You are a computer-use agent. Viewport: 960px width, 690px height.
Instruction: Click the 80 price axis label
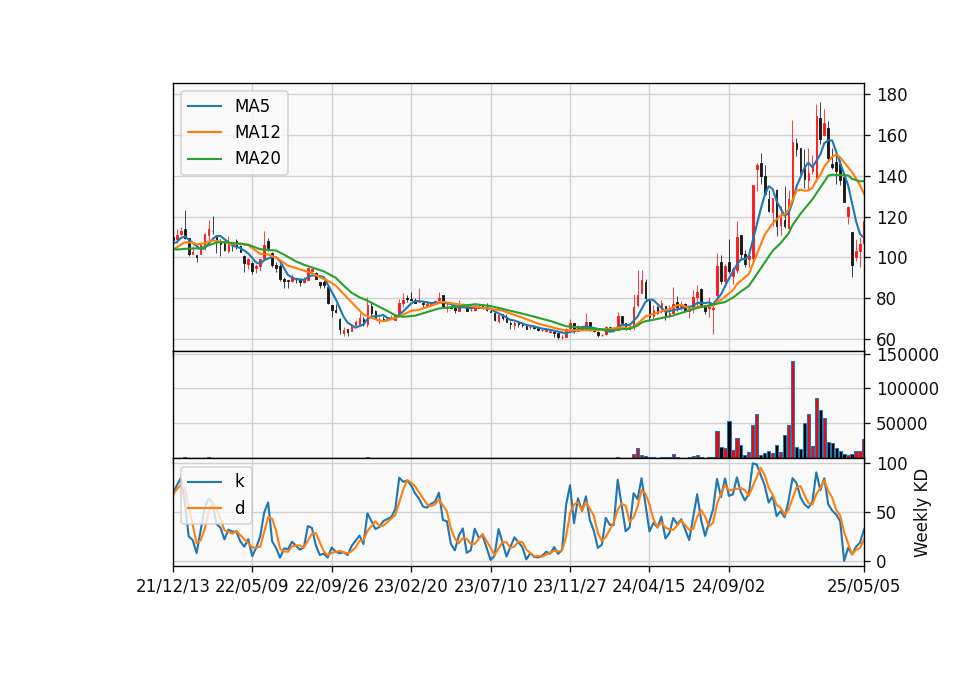click(887, 299)
